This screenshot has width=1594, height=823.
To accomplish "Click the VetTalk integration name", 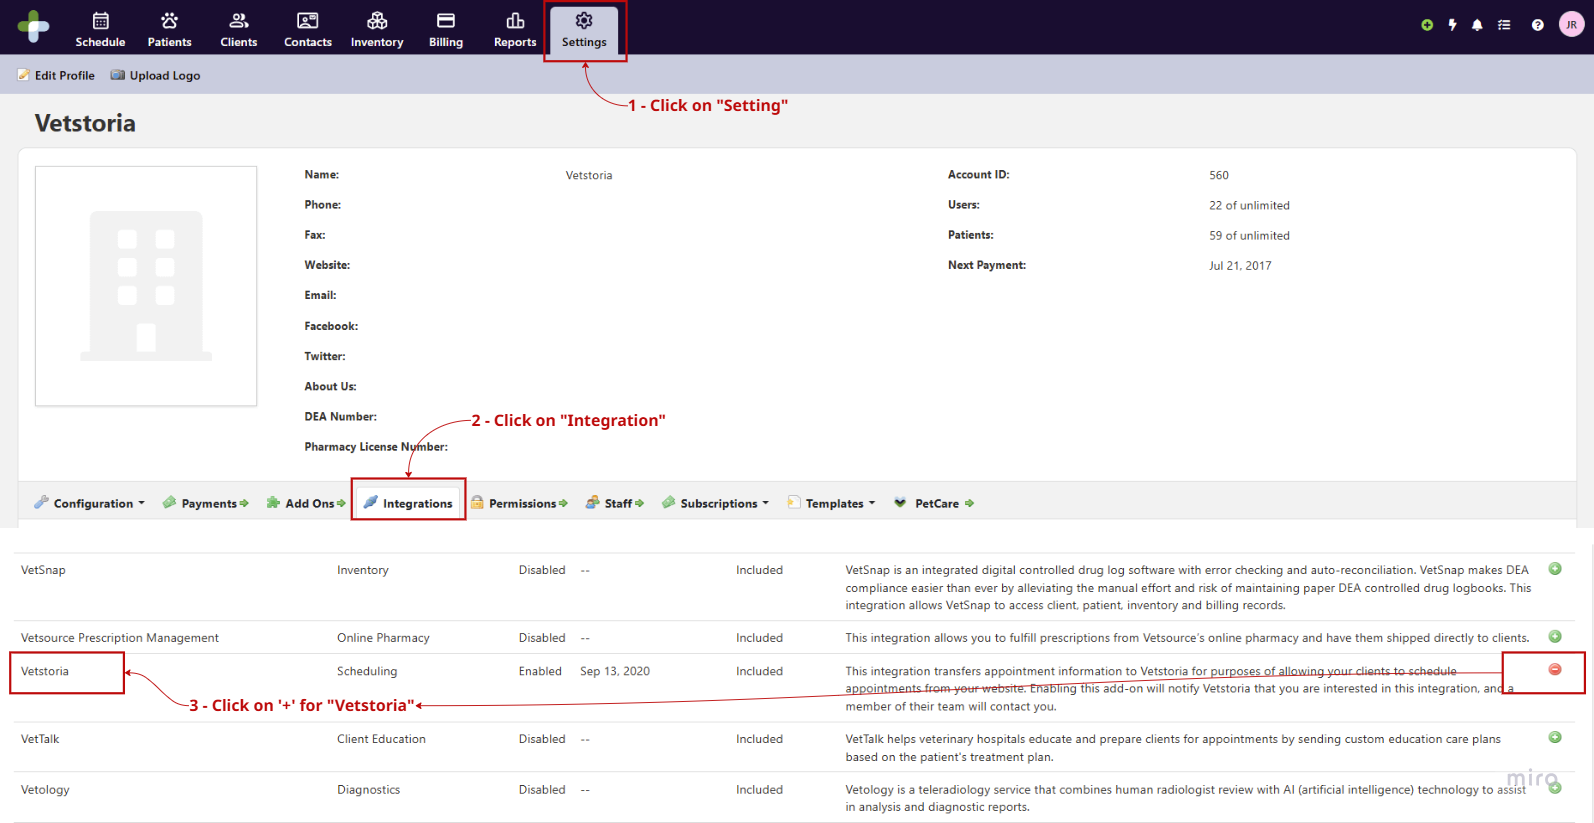I will tap(40, 739).
